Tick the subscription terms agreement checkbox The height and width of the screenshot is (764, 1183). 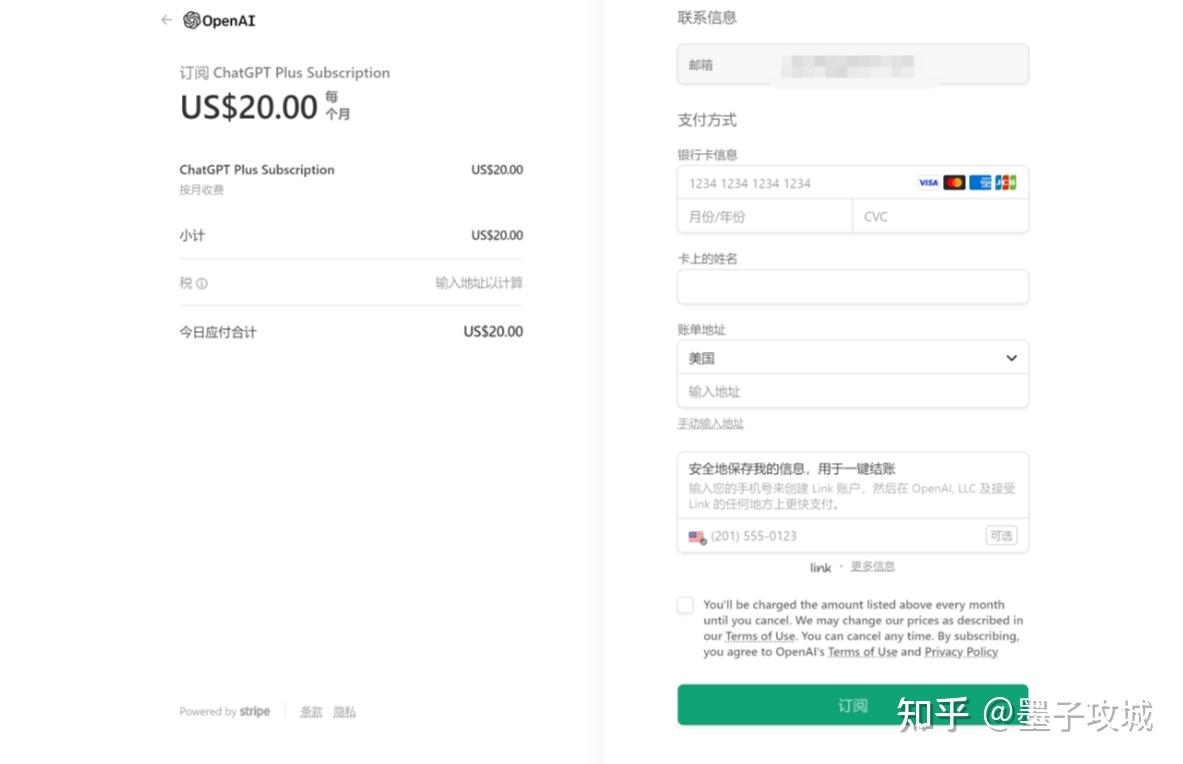pyautogui.click(x=685, y=605)
